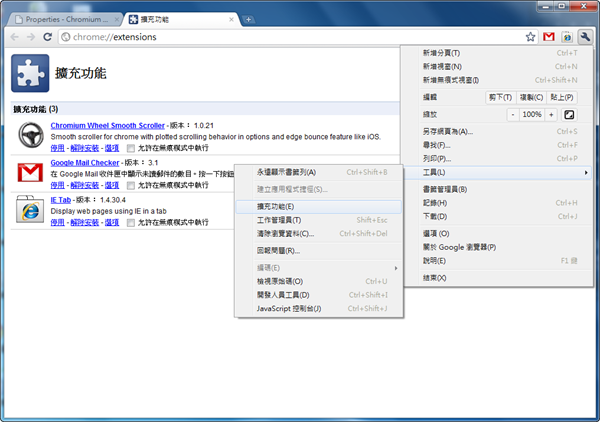This screenshot has height=422, width=600.
Task: Select 永遠顯示書籤列(A) in submenu
Action: [x=319, y=172]
